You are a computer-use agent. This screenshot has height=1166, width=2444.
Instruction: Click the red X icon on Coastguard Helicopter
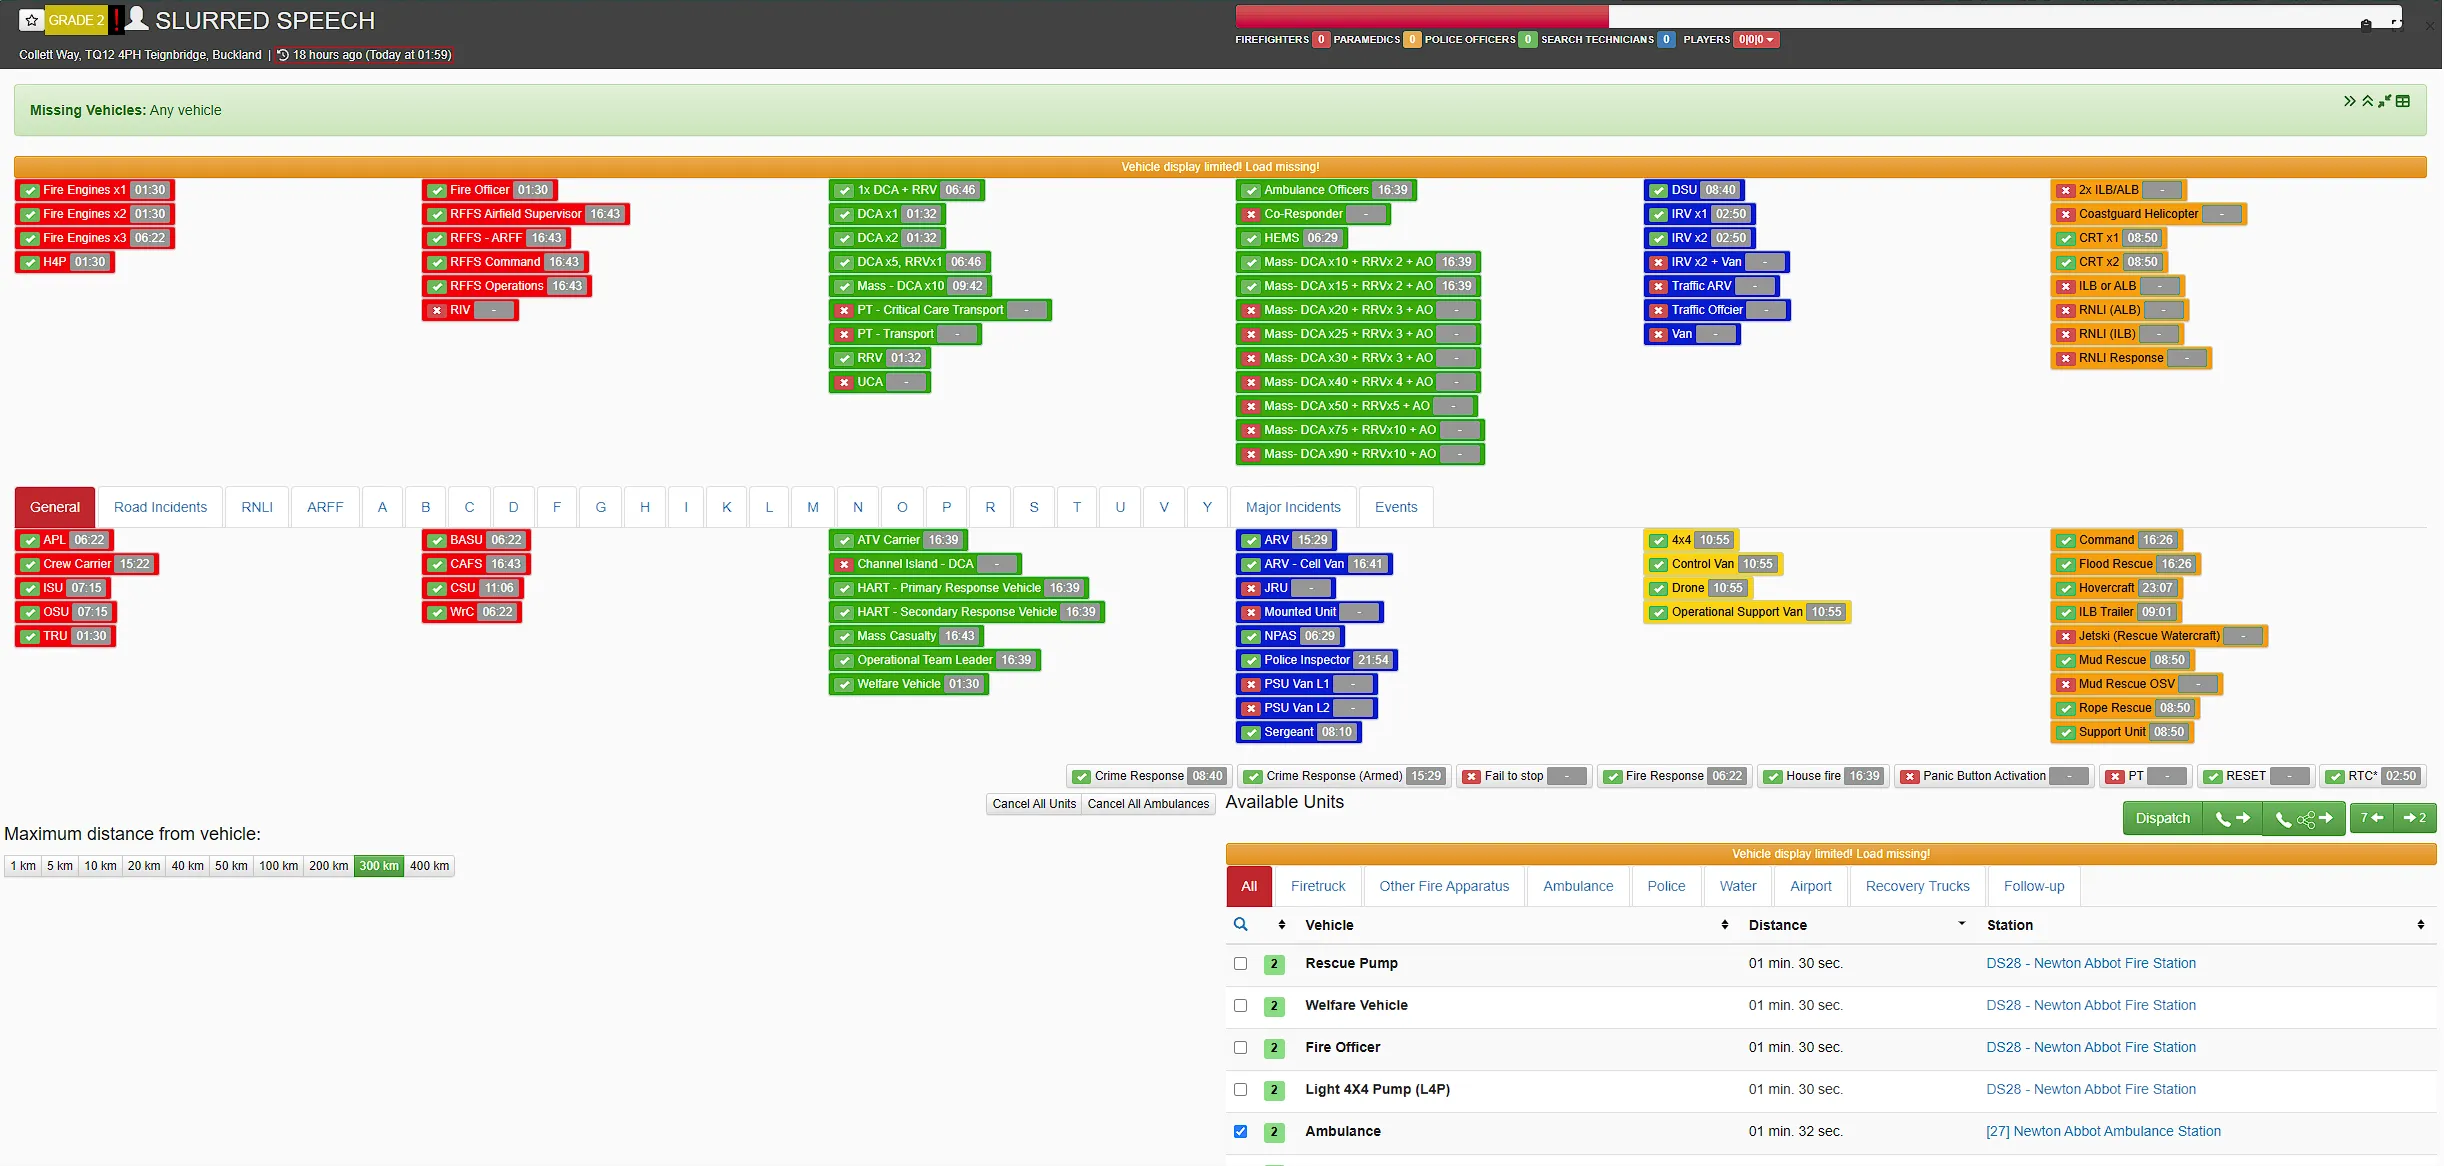click(x=2066, y=214)
